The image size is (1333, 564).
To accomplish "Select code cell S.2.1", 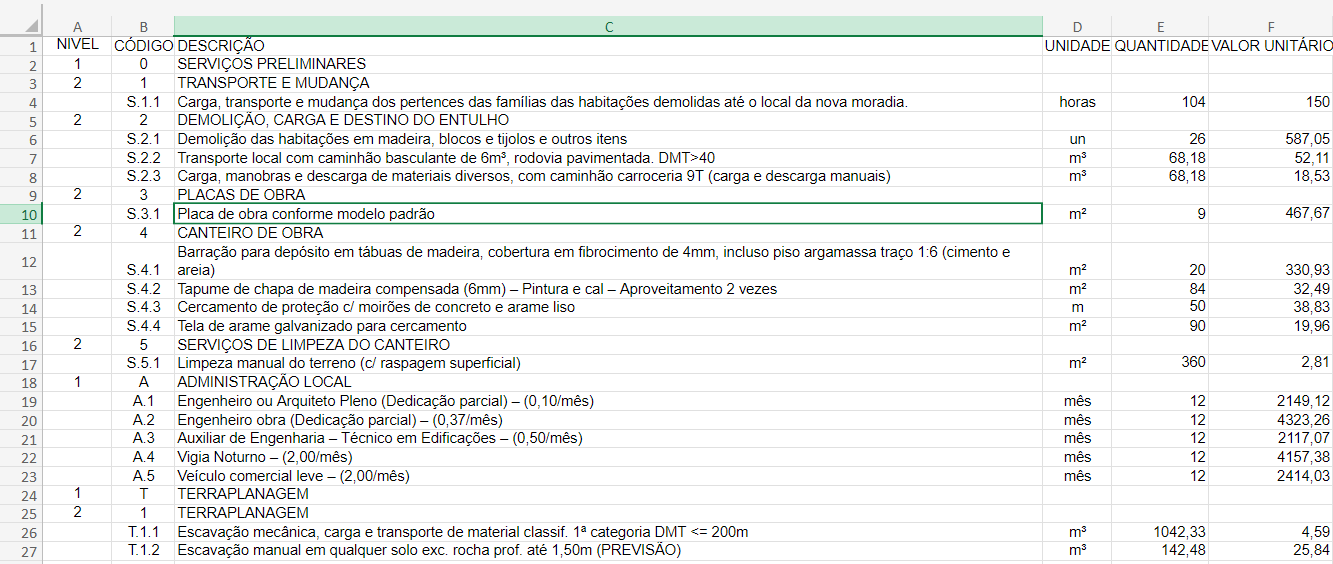I will click(143, 139).
